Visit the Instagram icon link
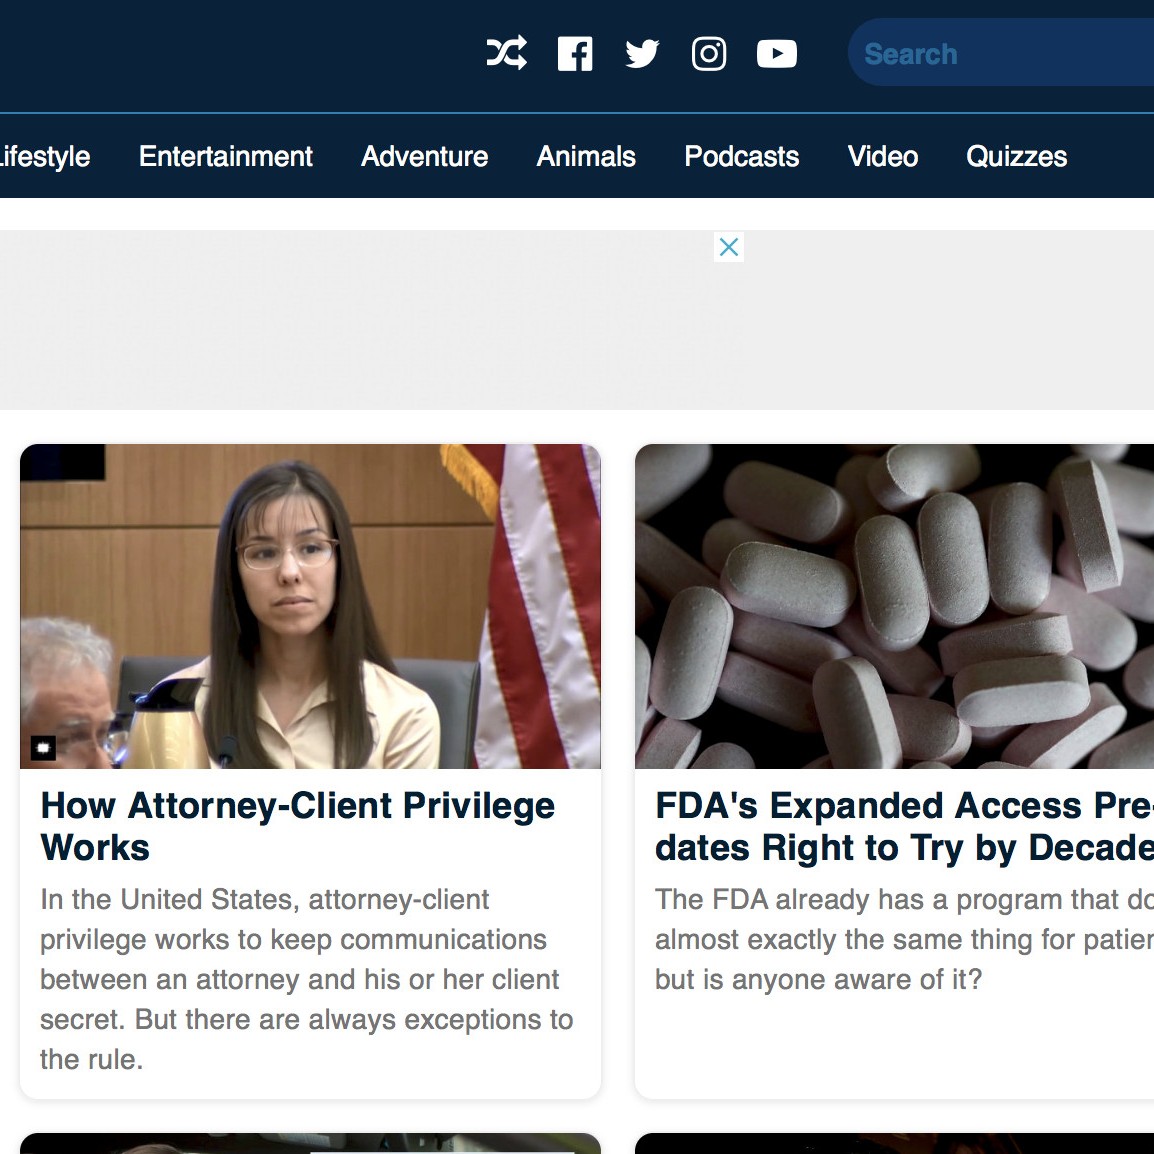This screenshot has width=1154, height=1154. pyautogui.click(x=709, y=54)
